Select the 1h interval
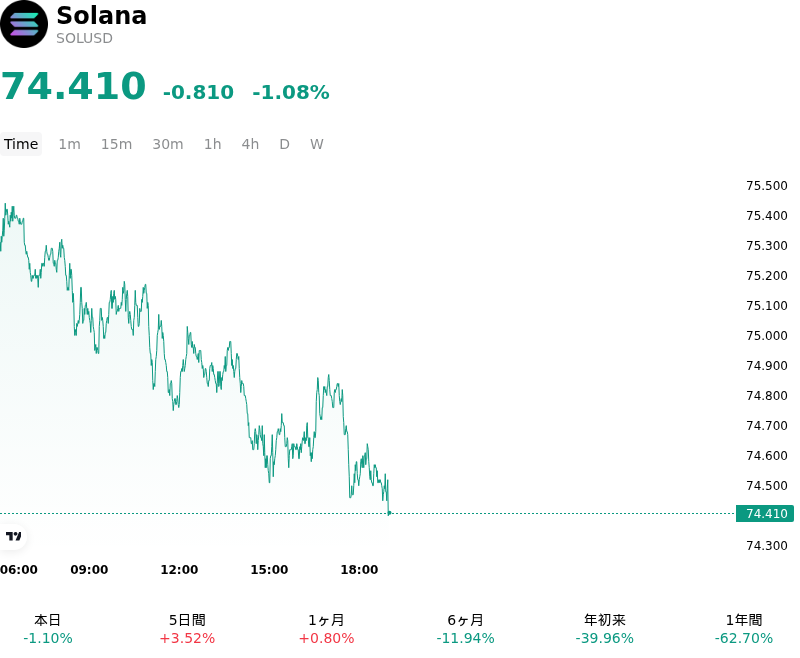 point(213,144)
